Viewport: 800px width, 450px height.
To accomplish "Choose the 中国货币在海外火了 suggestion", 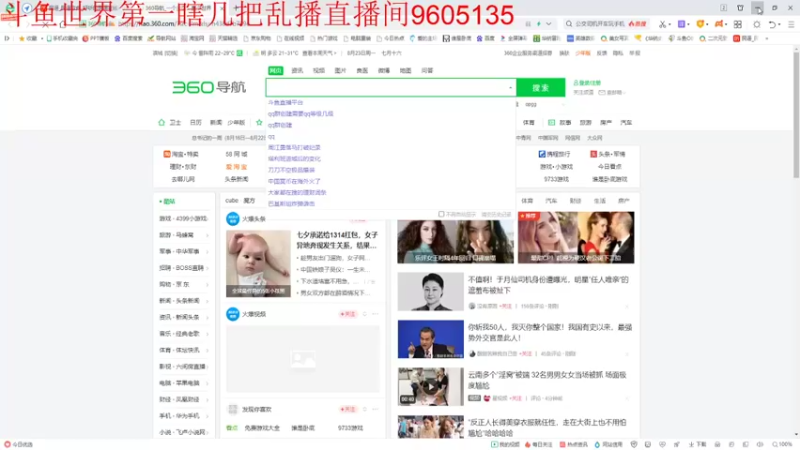I will (294, 181).
